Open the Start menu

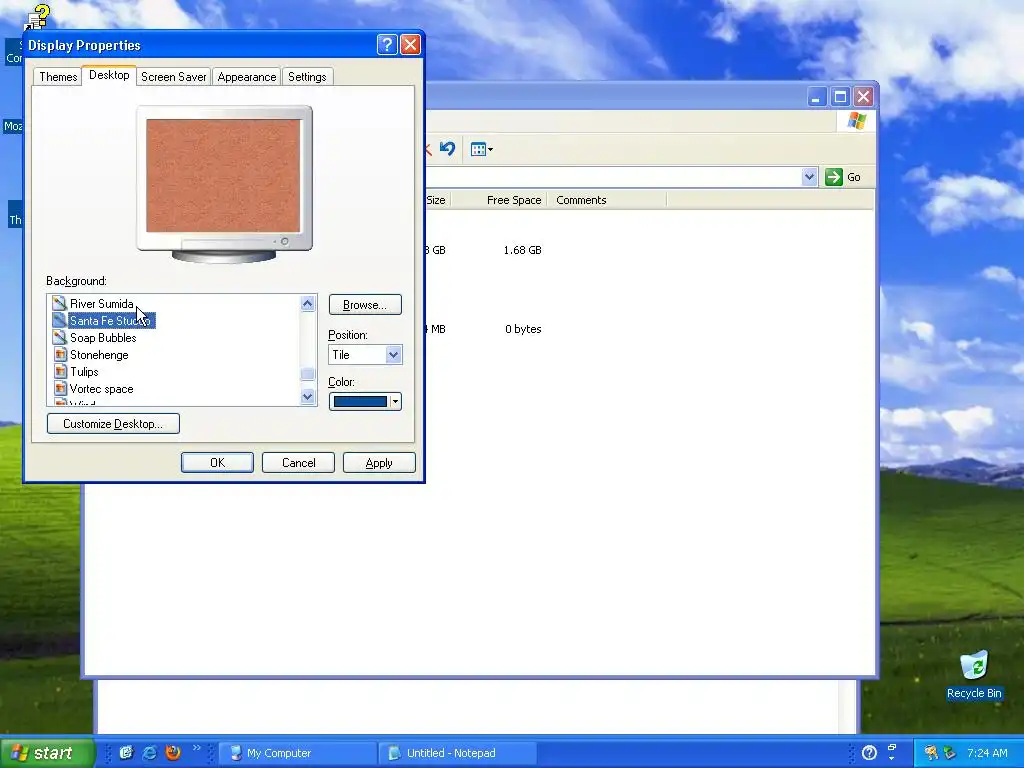click(x=47, y=752)
